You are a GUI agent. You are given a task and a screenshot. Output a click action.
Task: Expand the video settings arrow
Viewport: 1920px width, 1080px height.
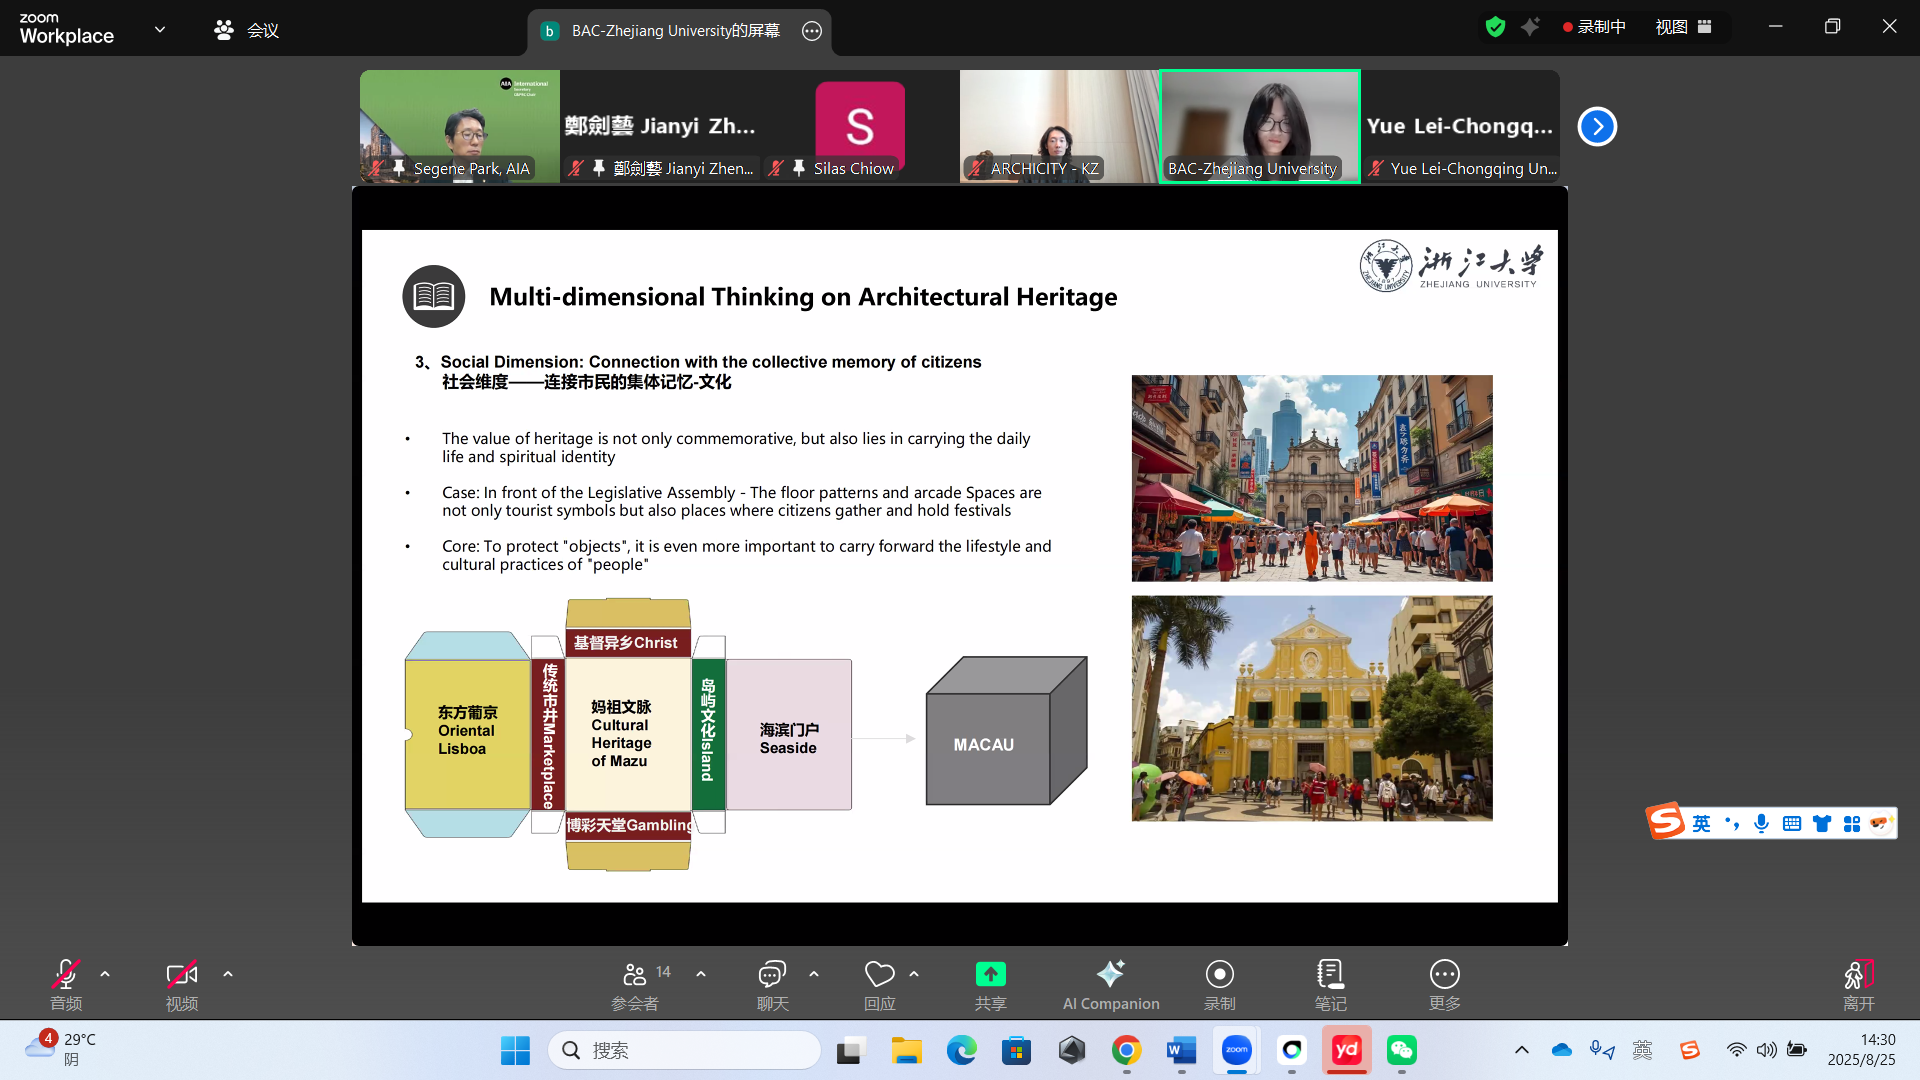pos(228,973)
